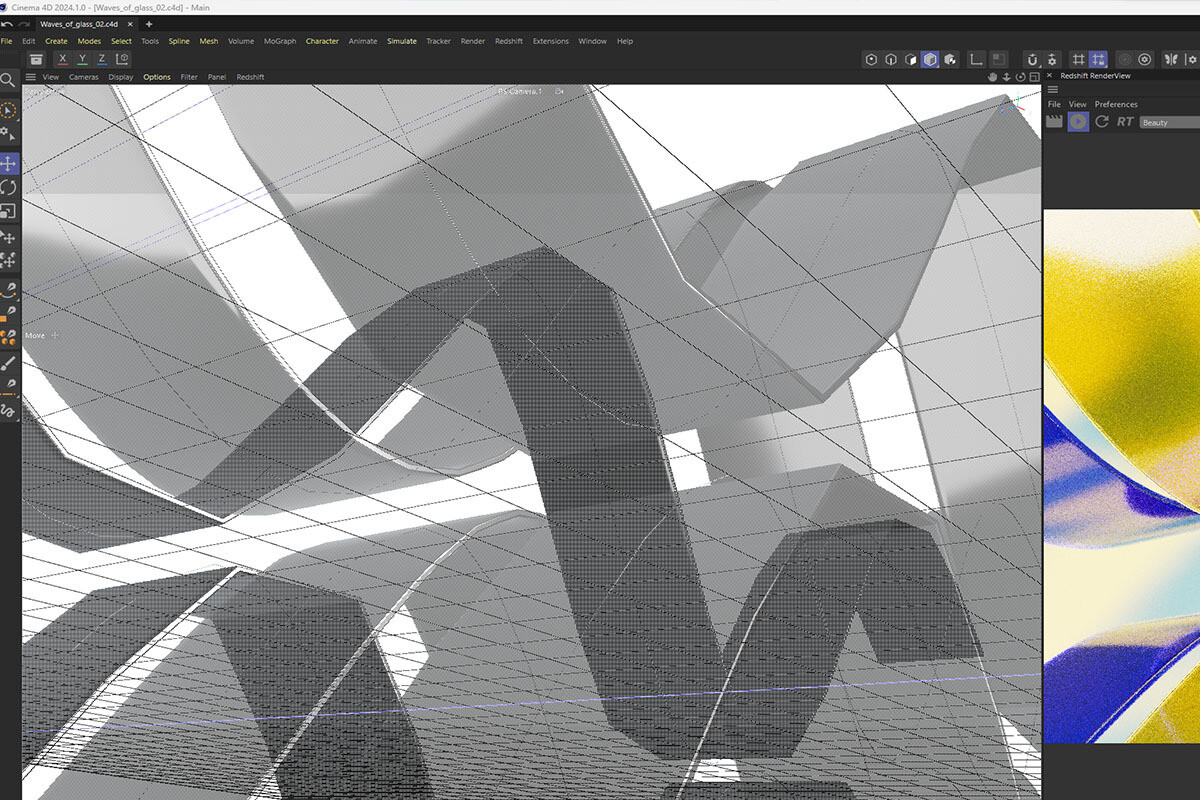The width and height of the screenshot is (1200, 800).
Task: Click the Redshift refresh render icon
Action: (x=1102, y=121)
